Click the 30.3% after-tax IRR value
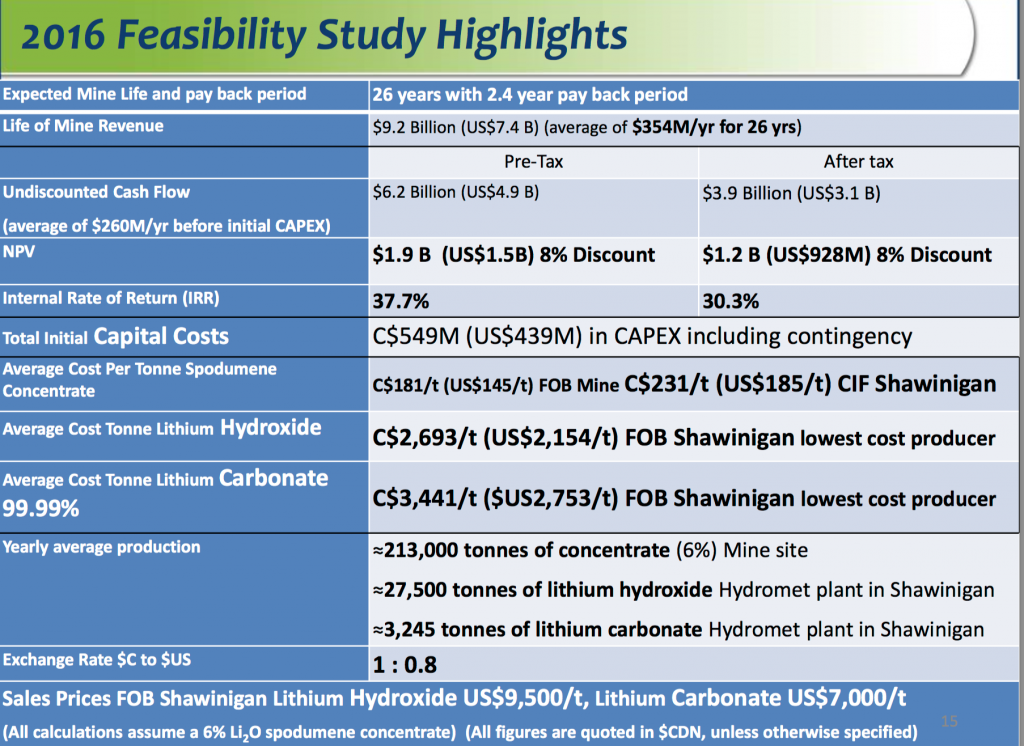Viewport: 1024px width, 746px height. [x=731, y=300]
